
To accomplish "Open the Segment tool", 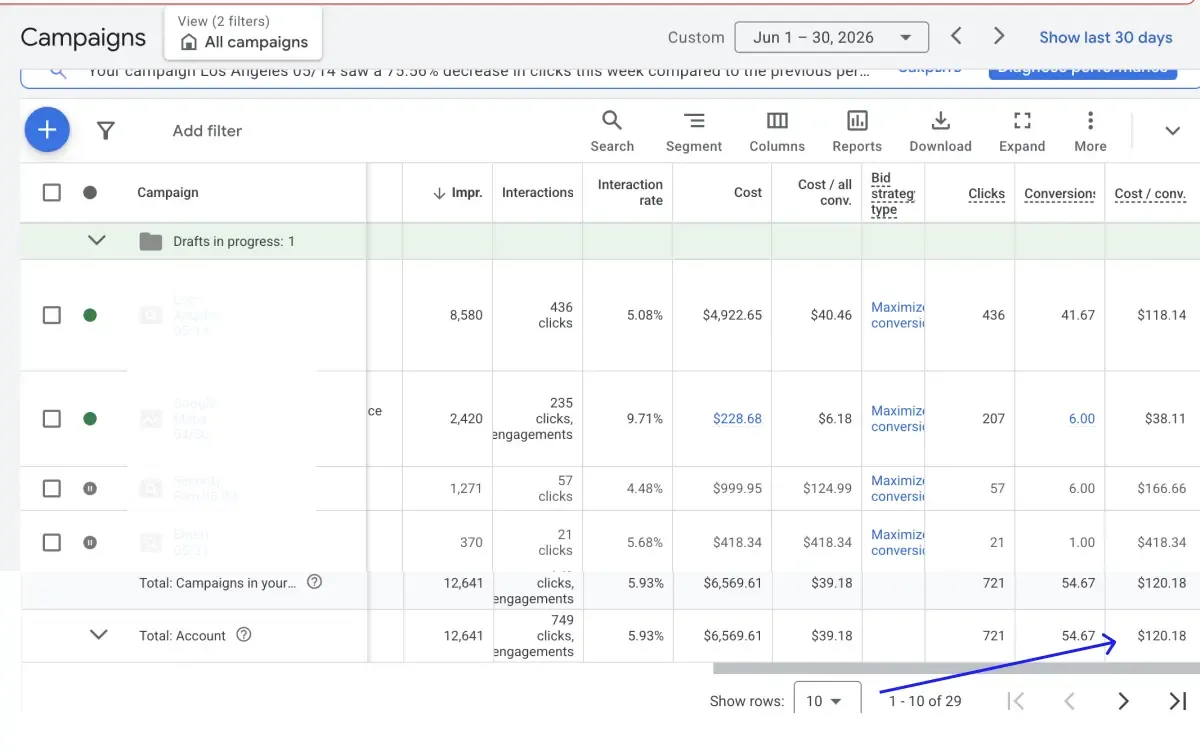I will tap(694, 132).
